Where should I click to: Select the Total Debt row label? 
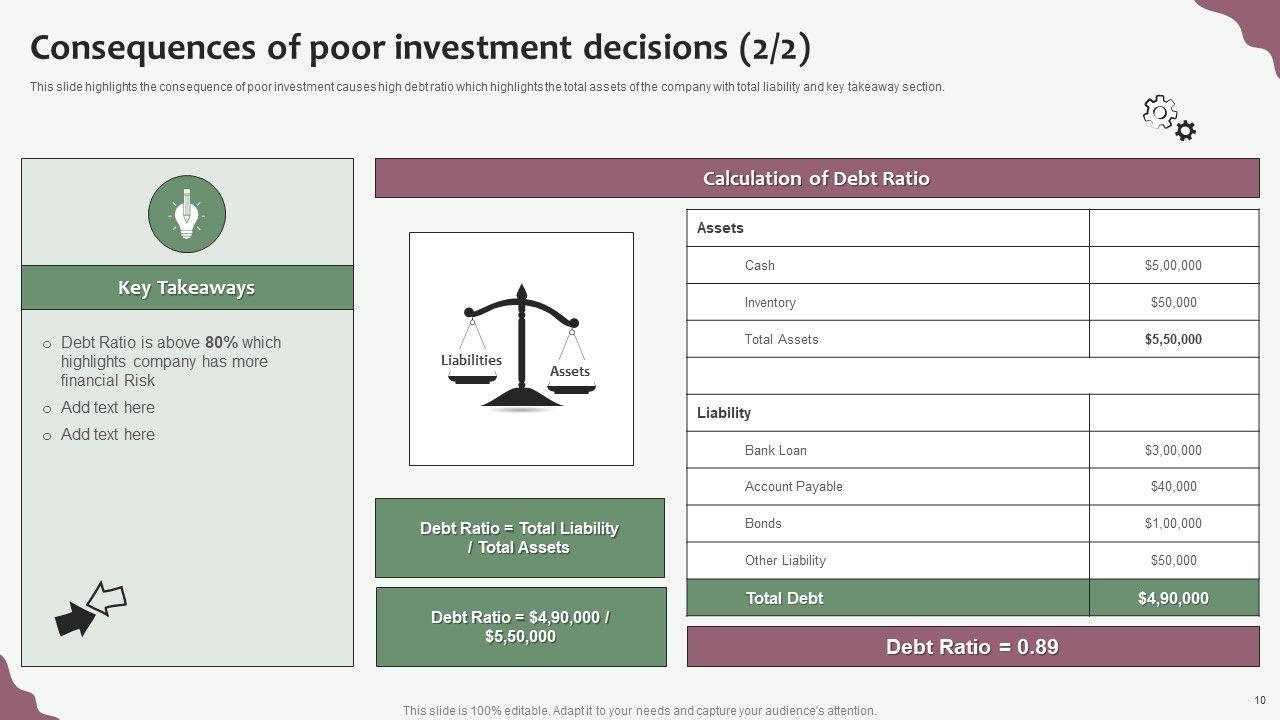(x=784, y=598)
